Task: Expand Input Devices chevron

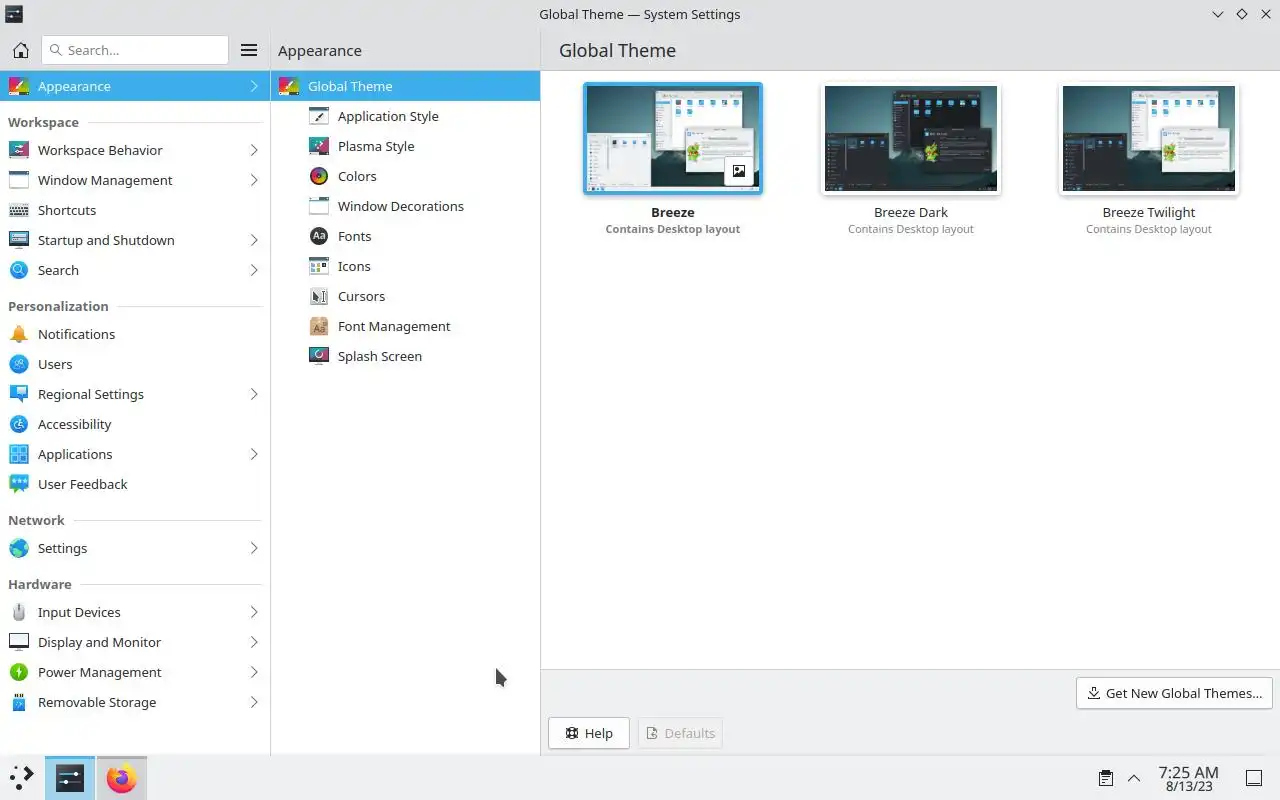Action: pyautogui.click(x=254, y=612)
